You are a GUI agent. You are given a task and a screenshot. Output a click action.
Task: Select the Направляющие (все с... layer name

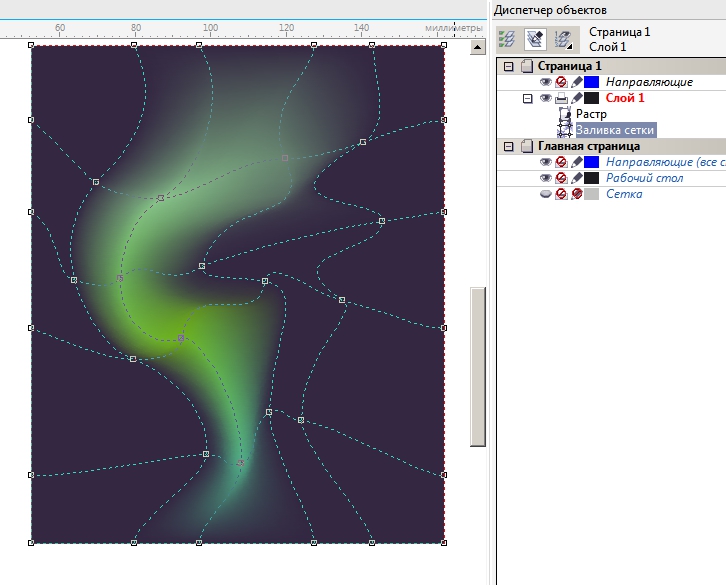pos(665,162)
